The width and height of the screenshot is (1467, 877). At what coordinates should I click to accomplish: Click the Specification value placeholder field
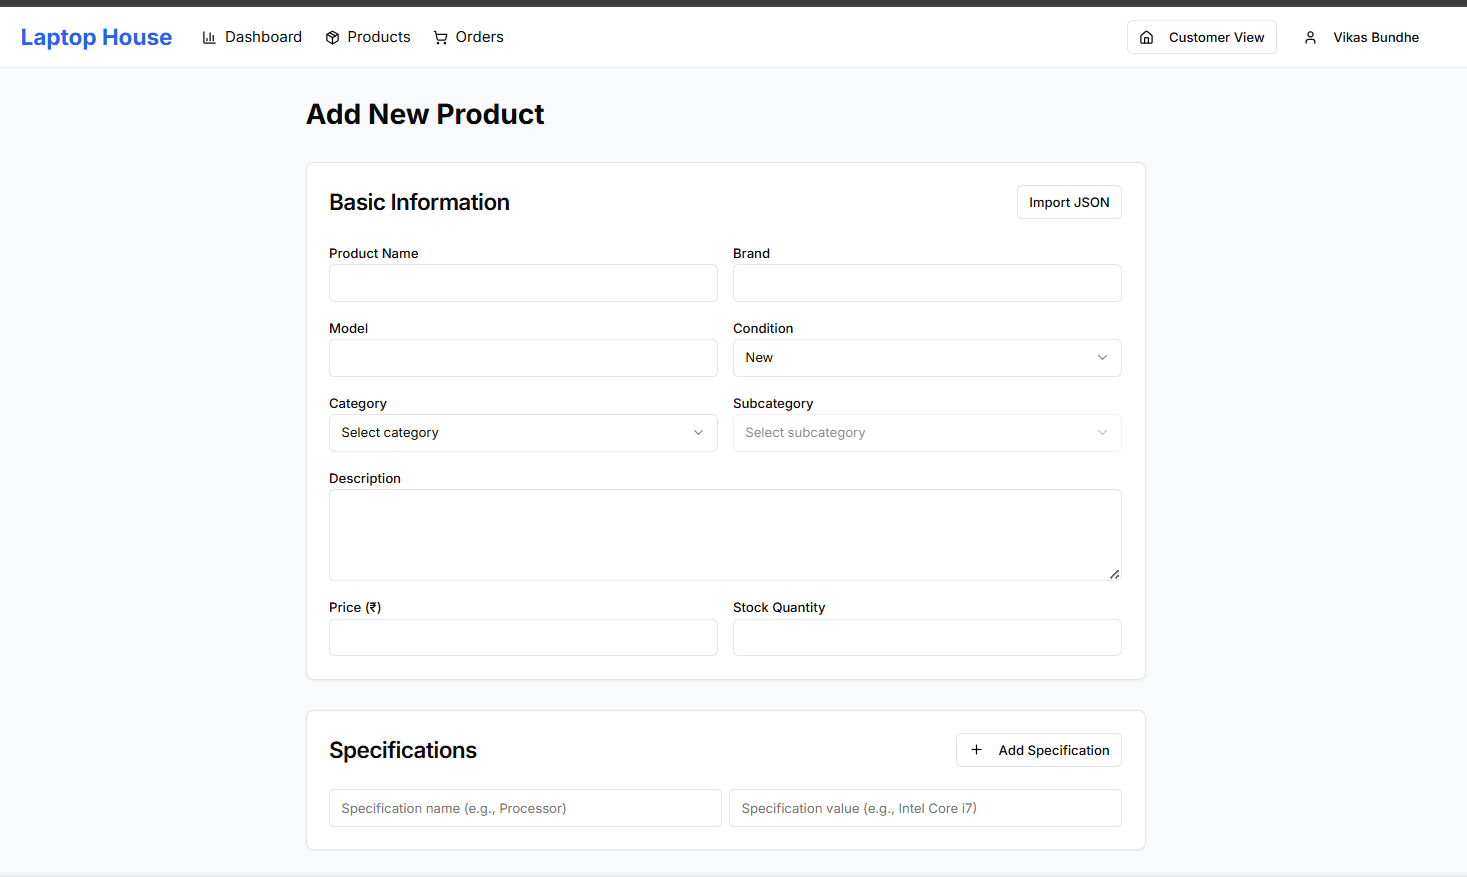(926, 808)
